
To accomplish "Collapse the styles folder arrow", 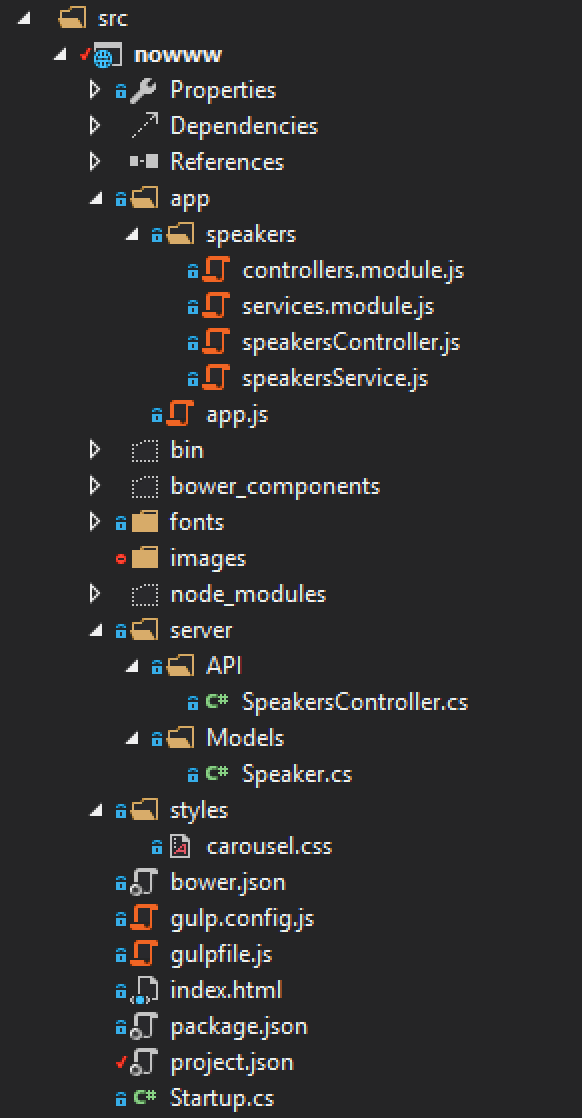I will click(x=96, y=811).
